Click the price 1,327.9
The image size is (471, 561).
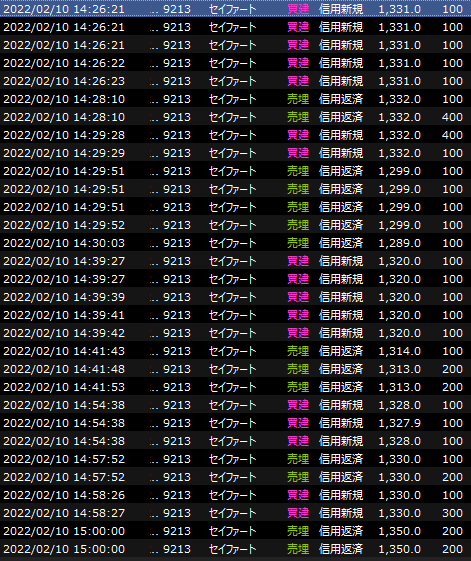[399, 423]
